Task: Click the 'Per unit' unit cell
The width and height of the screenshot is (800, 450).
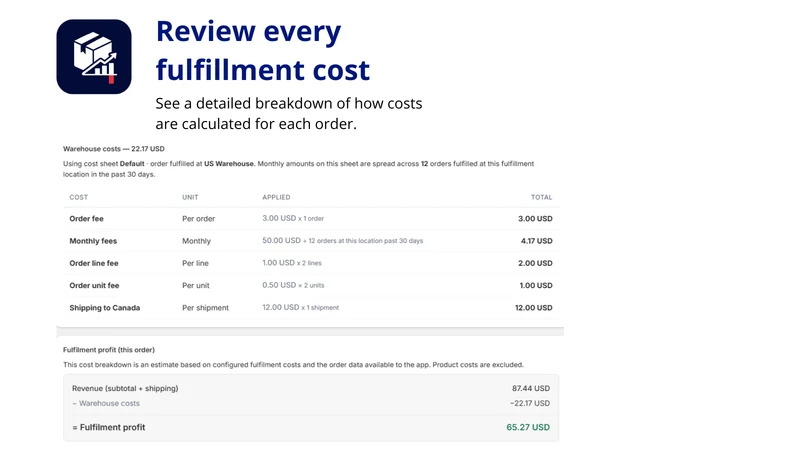Action: tap(196, 286)
